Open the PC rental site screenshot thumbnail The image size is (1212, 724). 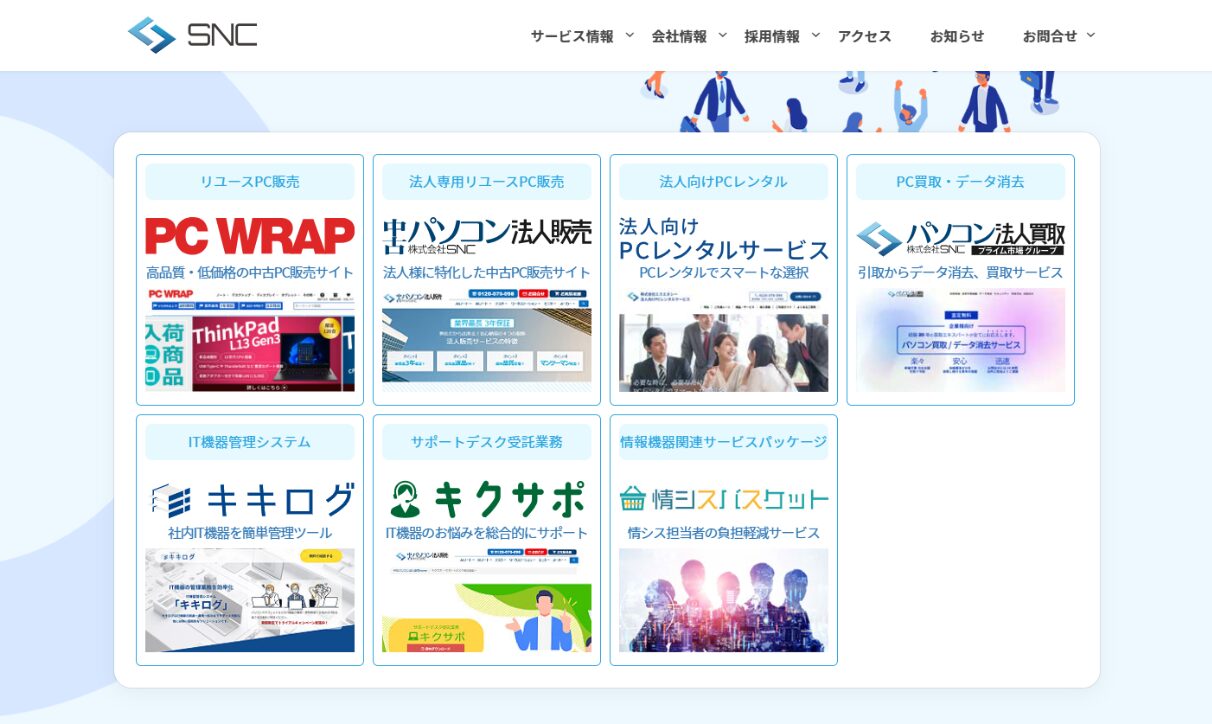724,340
